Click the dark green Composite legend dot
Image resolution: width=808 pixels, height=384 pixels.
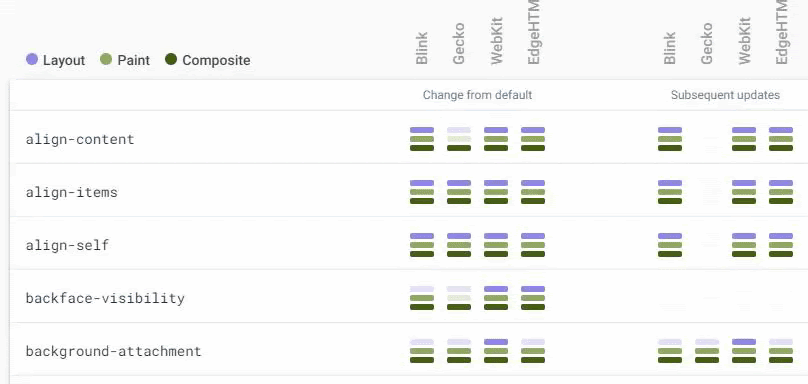(x=171, y=59)
